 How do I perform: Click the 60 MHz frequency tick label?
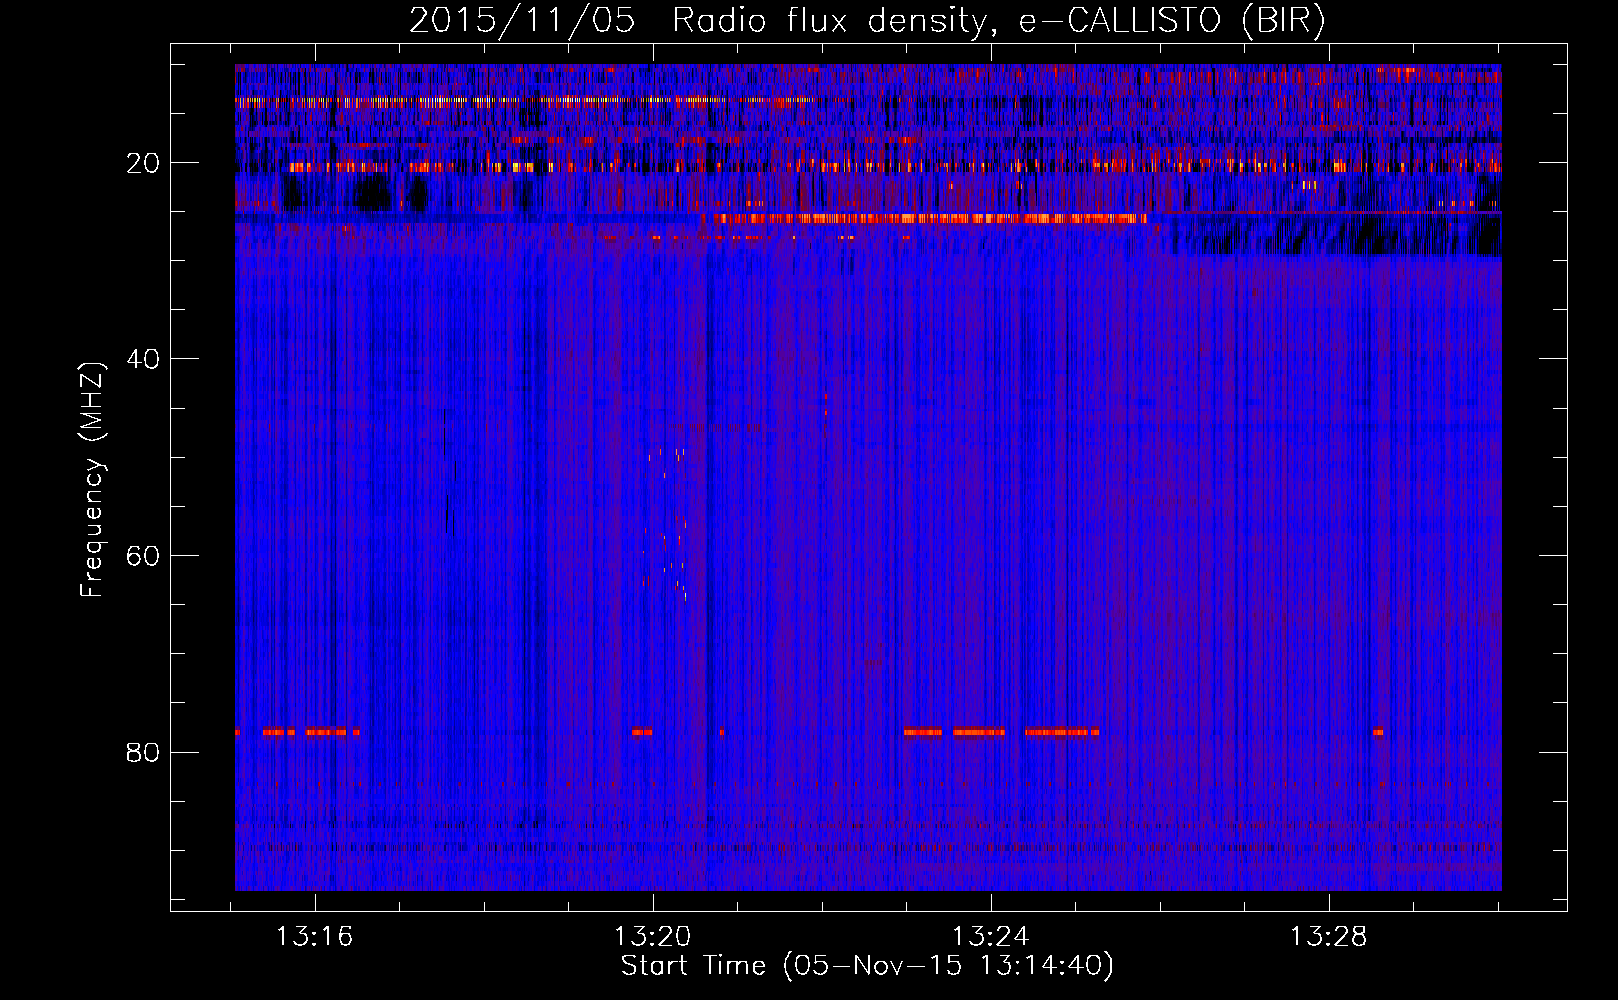coord(144,556)
